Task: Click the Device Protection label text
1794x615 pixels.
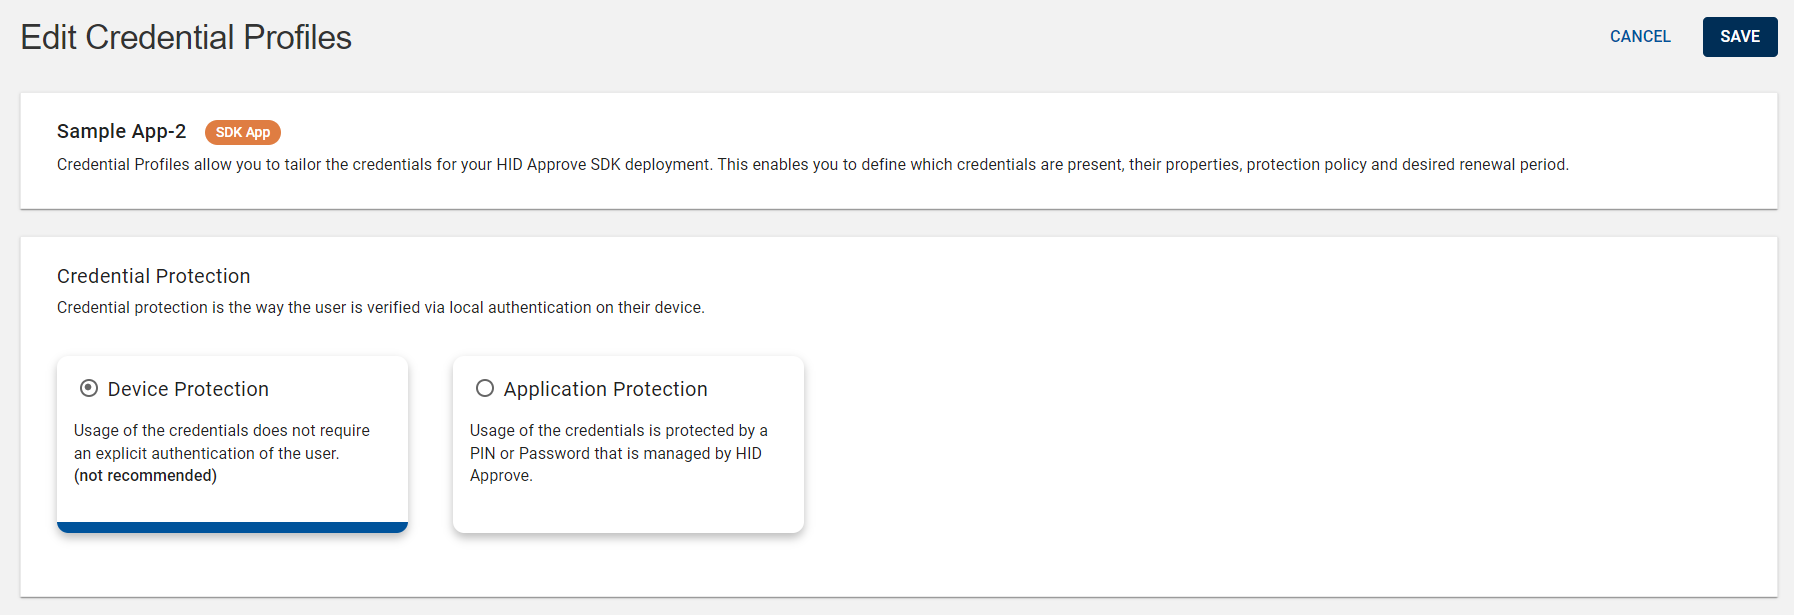Action: (x=188, y=389)
